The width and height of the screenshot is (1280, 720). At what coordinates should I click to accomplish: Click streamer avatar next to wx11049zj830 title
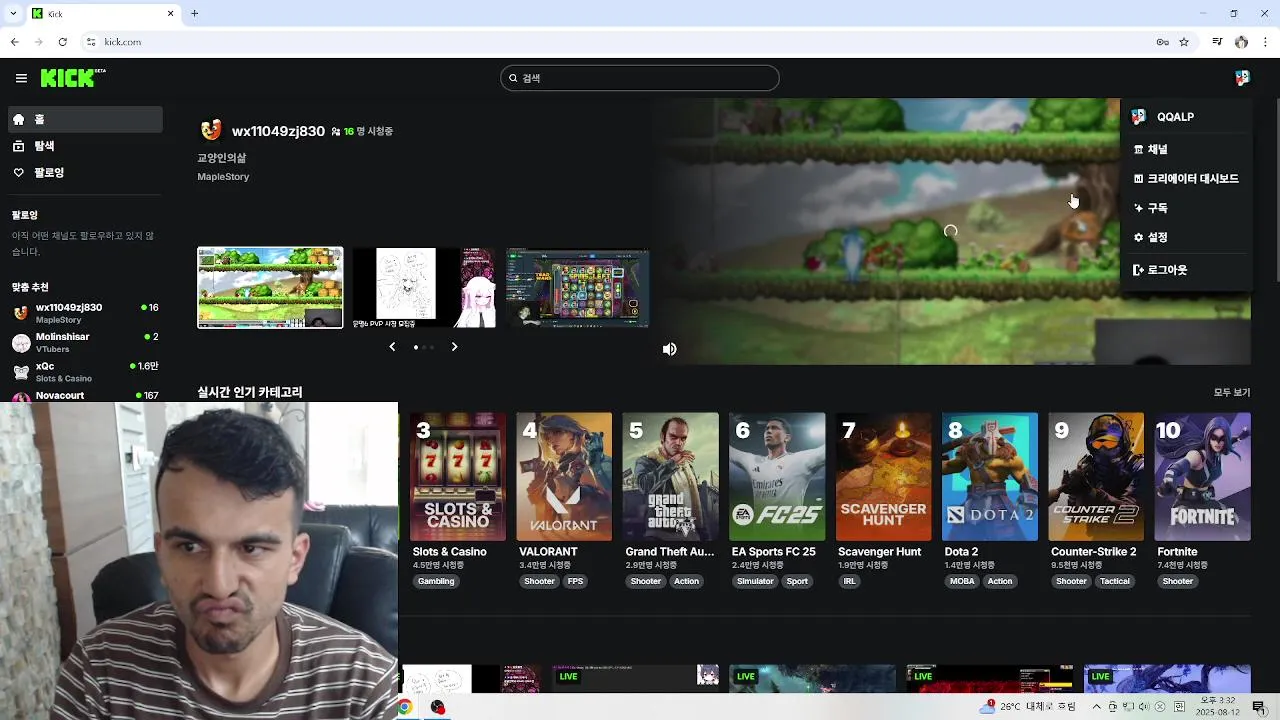211,130
